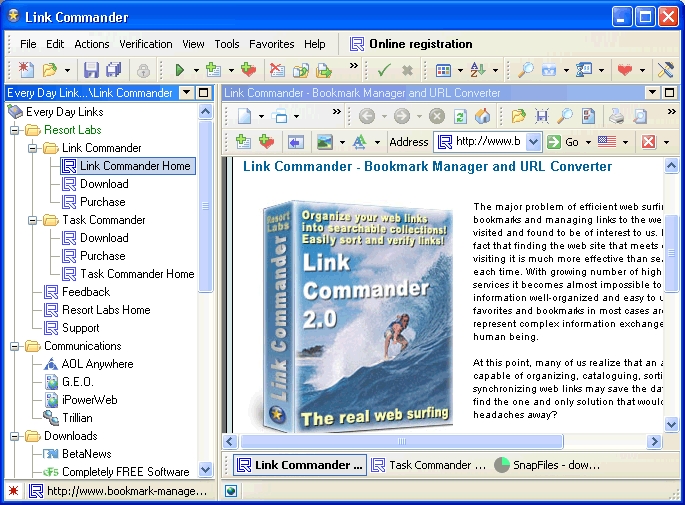The image size is (685, 505).
Task: Click the magnifying glass search icon in main toolbar
Action: tap(525, 70)
